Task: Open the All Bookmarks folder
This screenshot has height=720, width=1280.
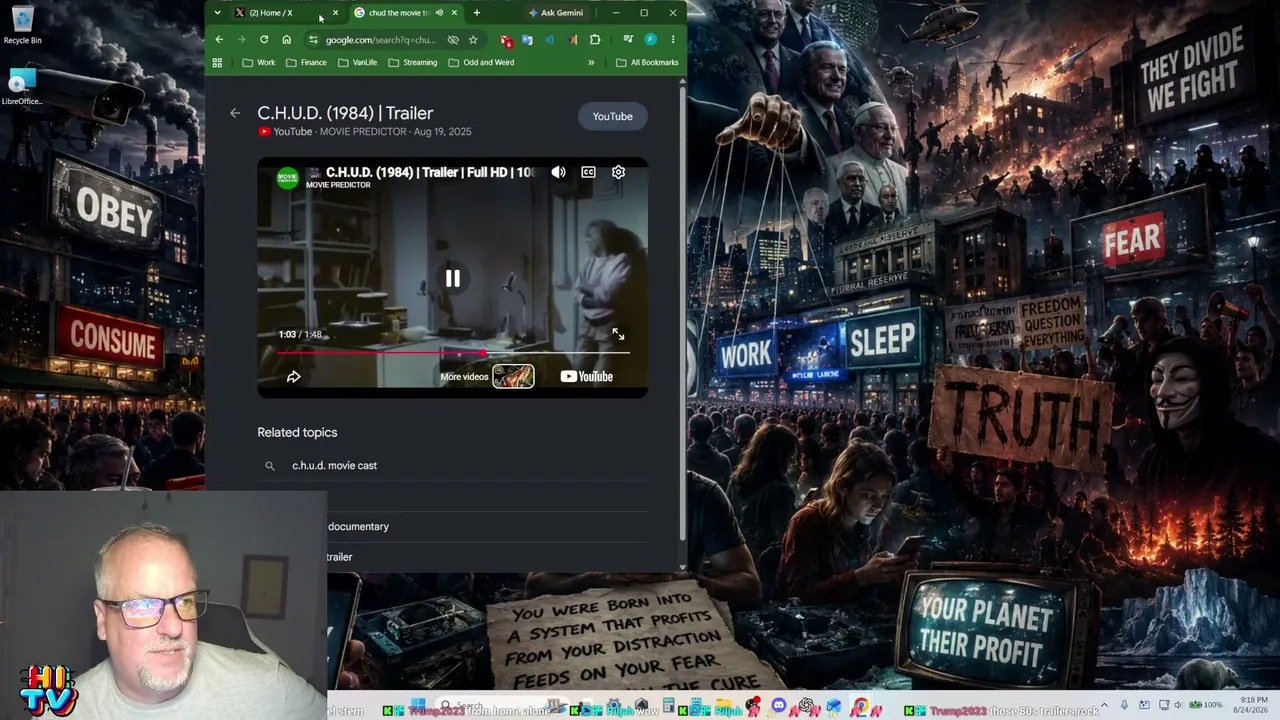Action: [647, 62]
